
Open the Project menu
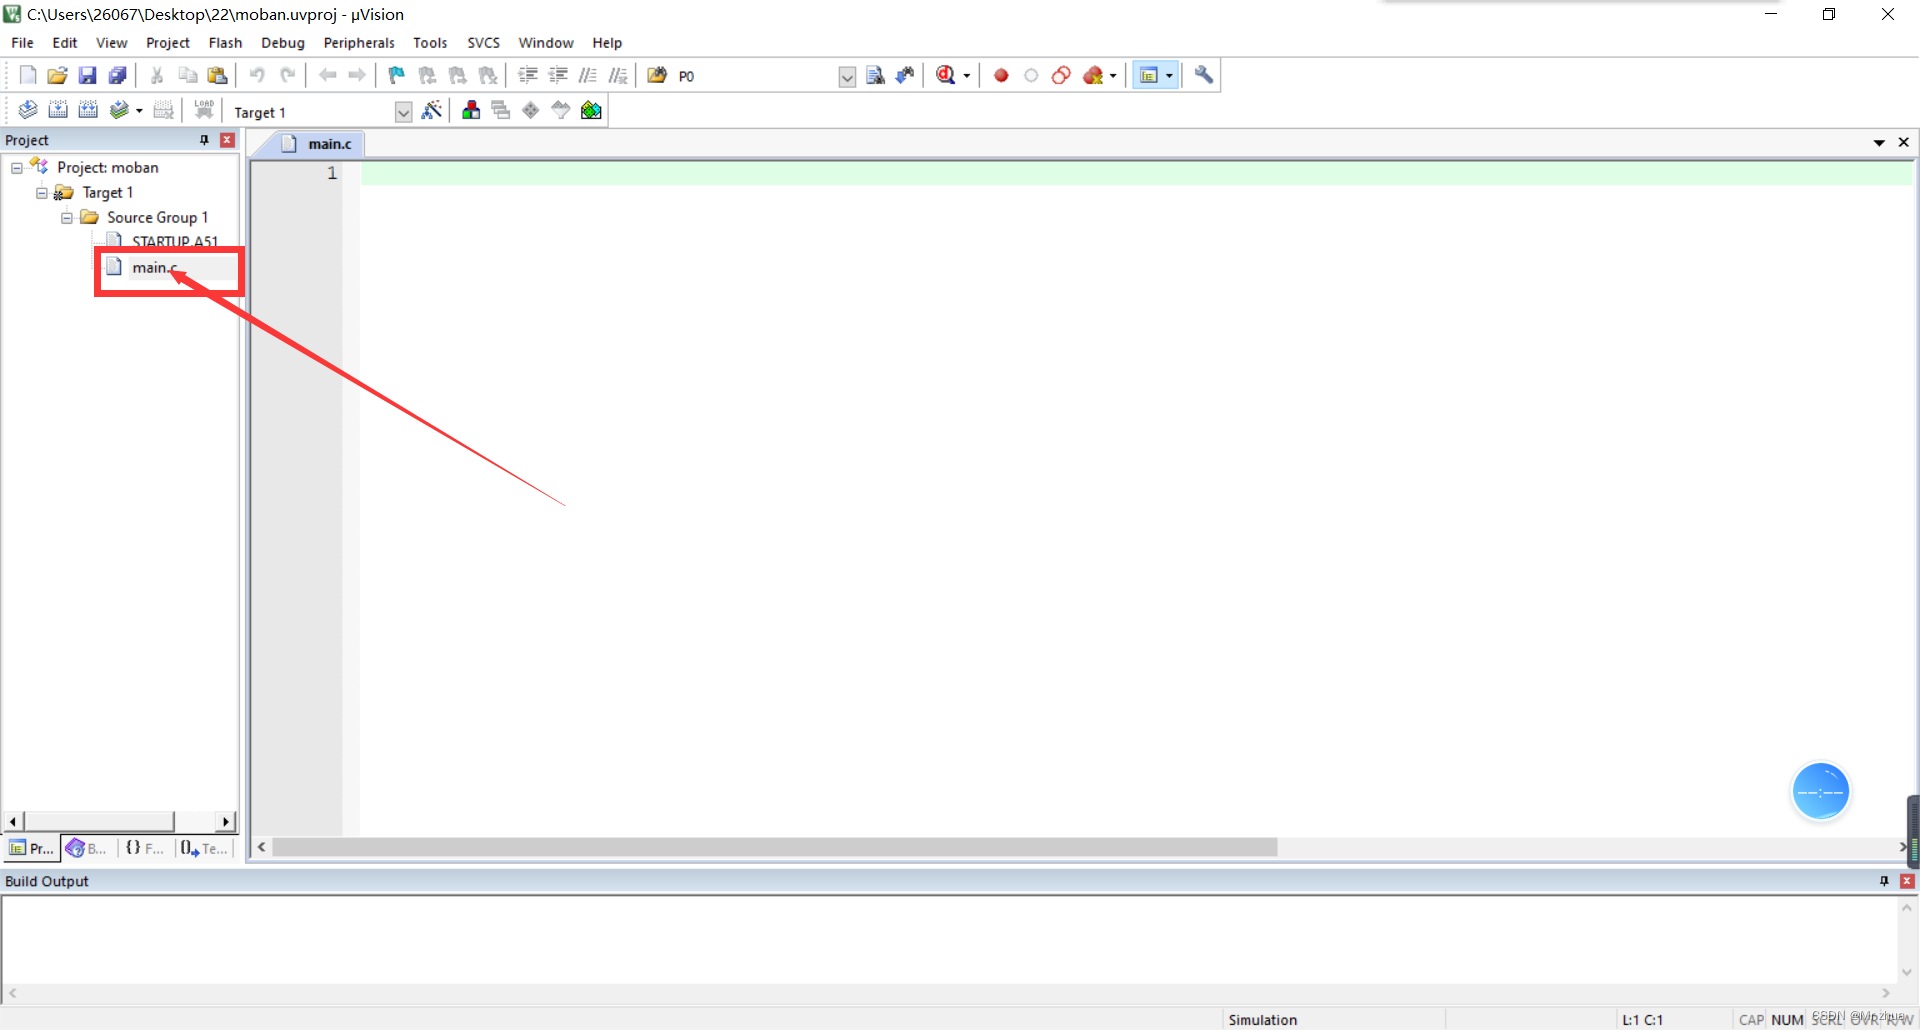click(168, 43)
